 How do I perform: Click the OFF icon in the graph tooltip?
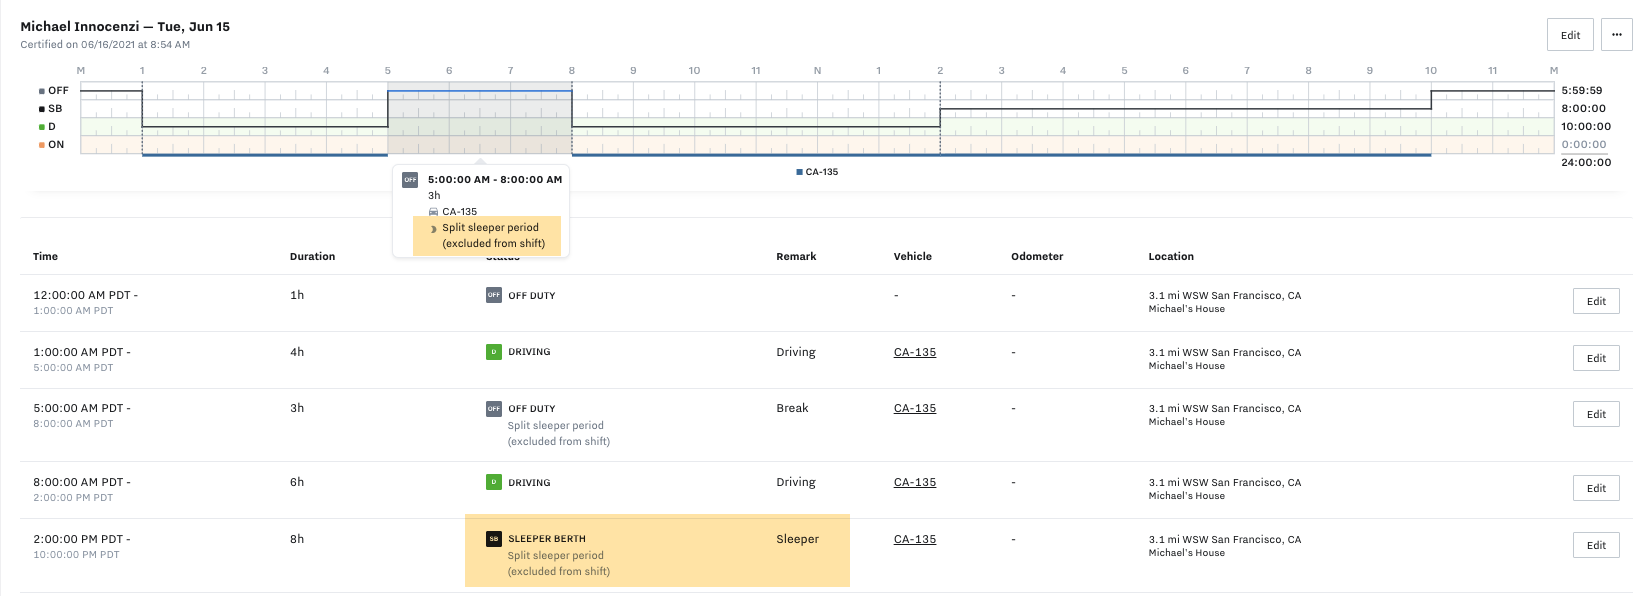[410, 180]
